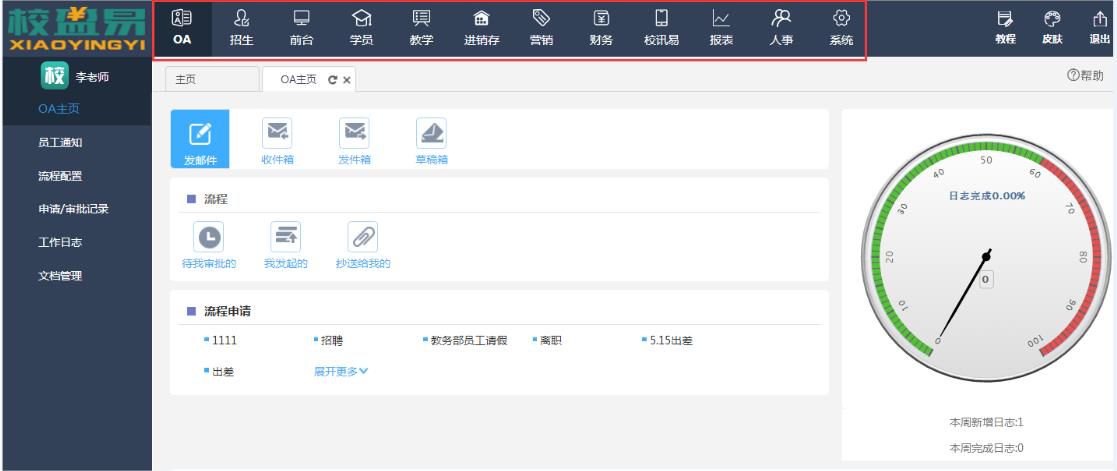Click the 教务部员工请假 process link

(468, 340)
